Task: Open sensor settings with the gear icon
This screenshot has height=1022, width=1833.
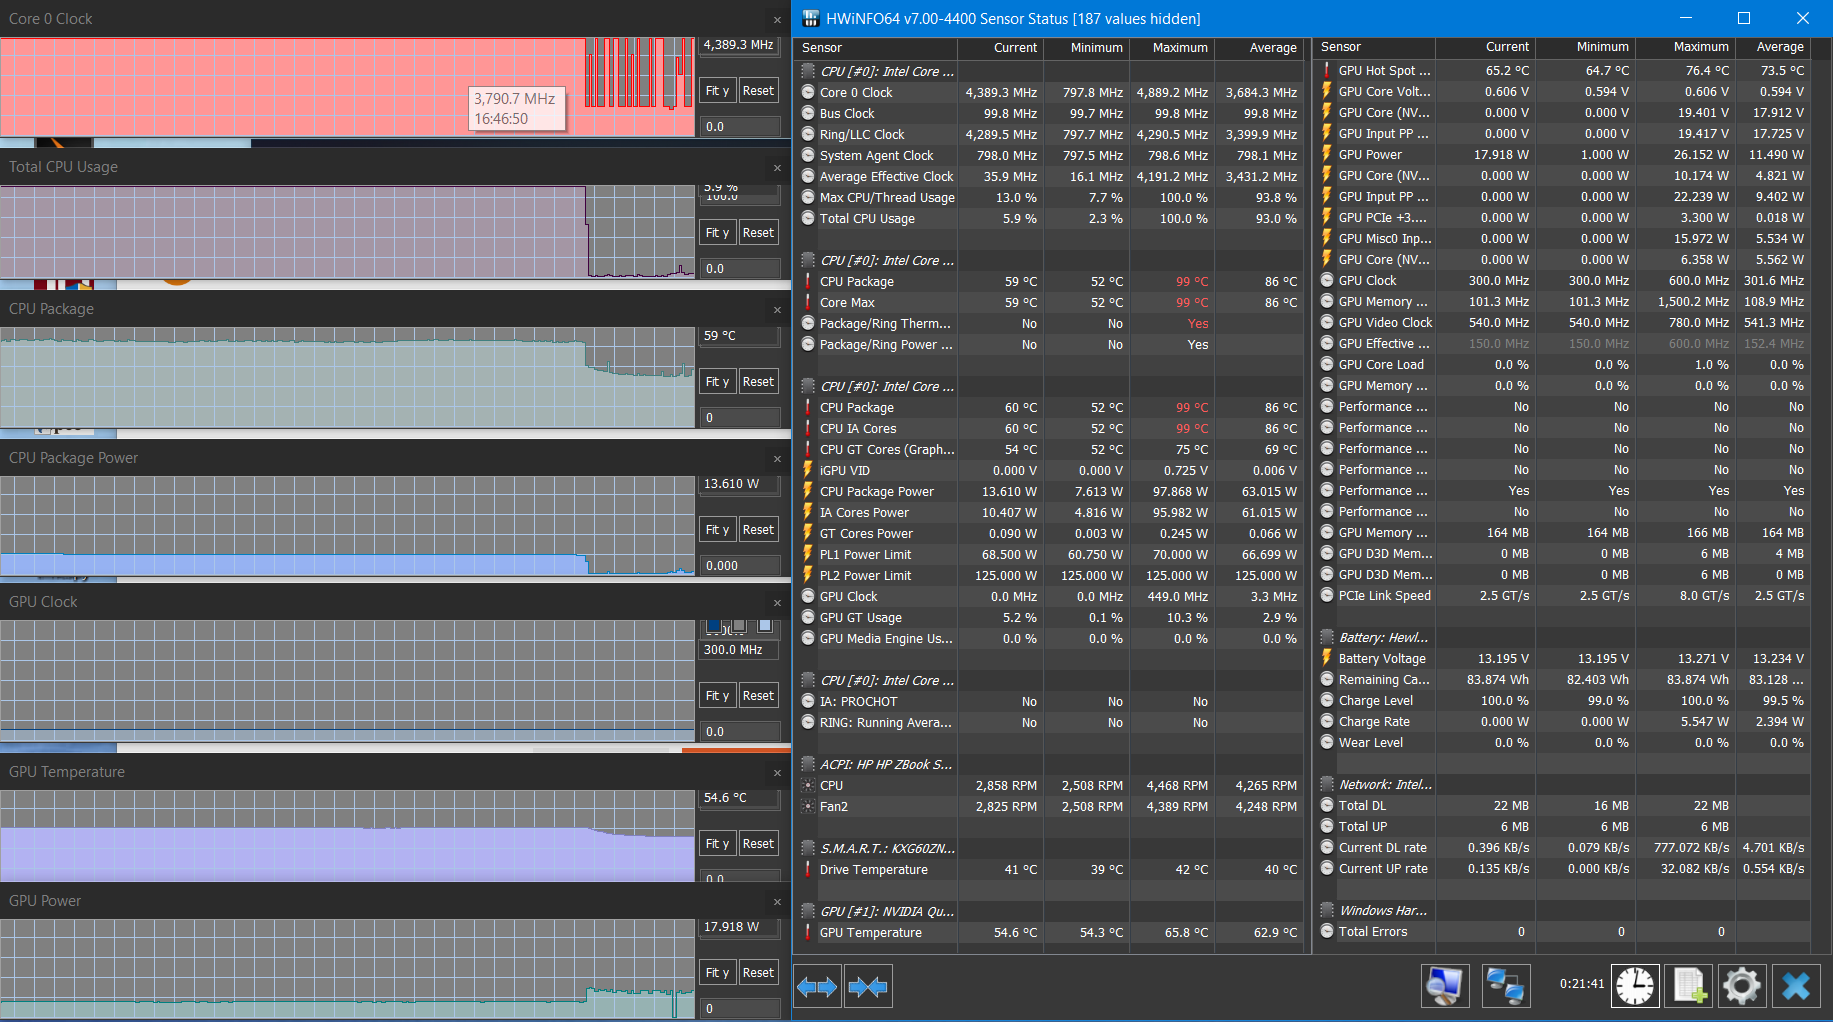Action: pyautogui.click(x=1742, y=986)
